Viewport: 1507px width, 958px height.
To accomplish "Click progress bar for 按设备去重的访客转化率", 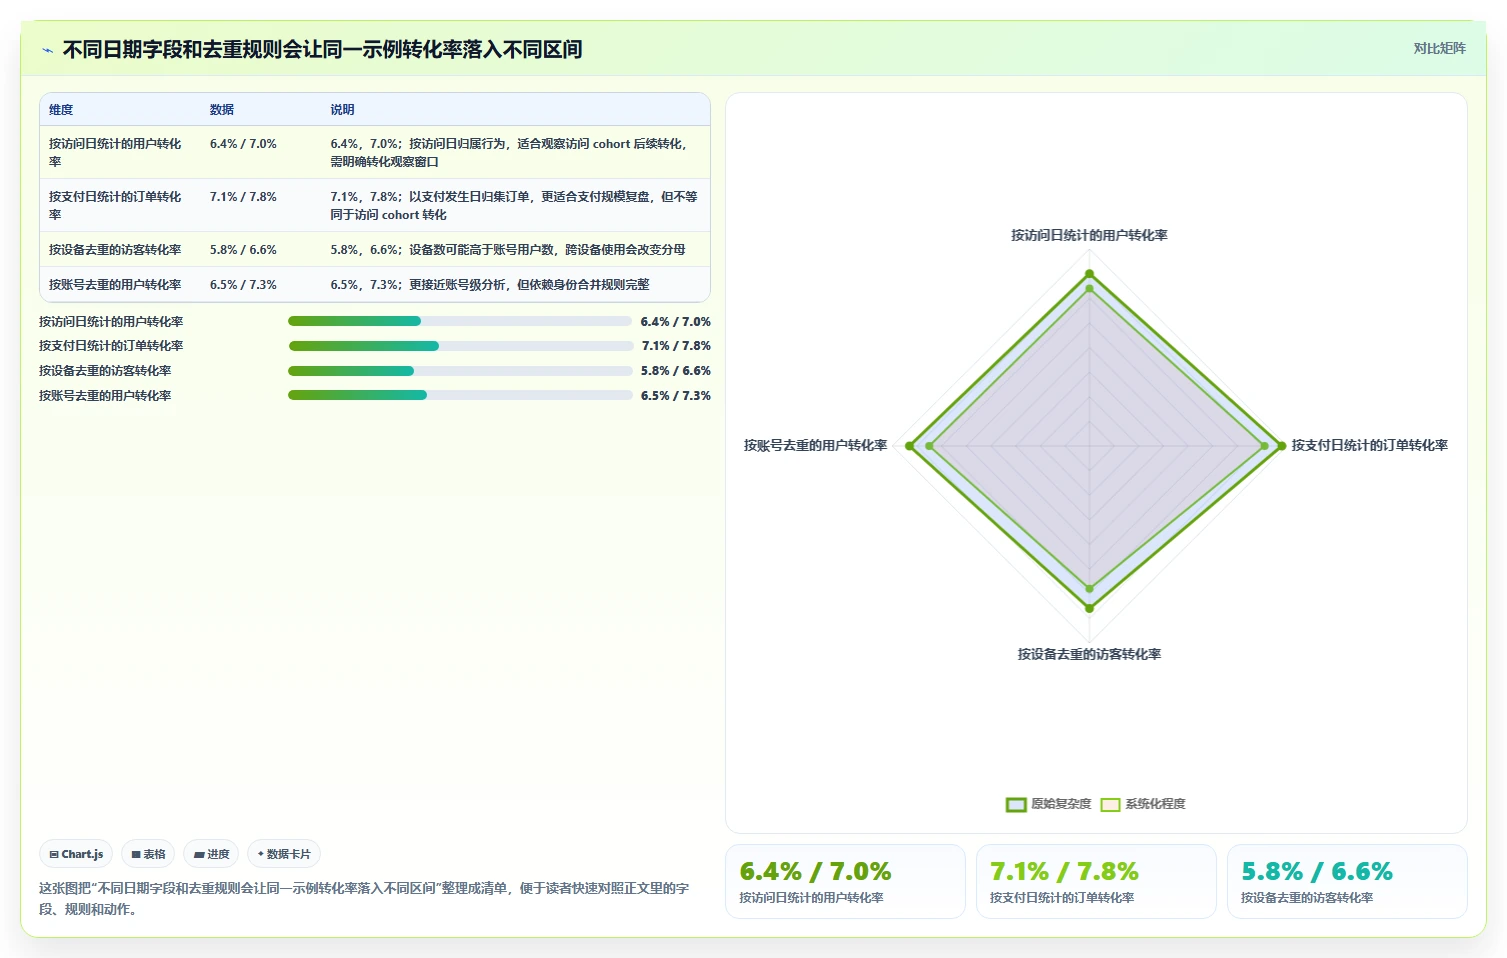I will click(460, 371).
